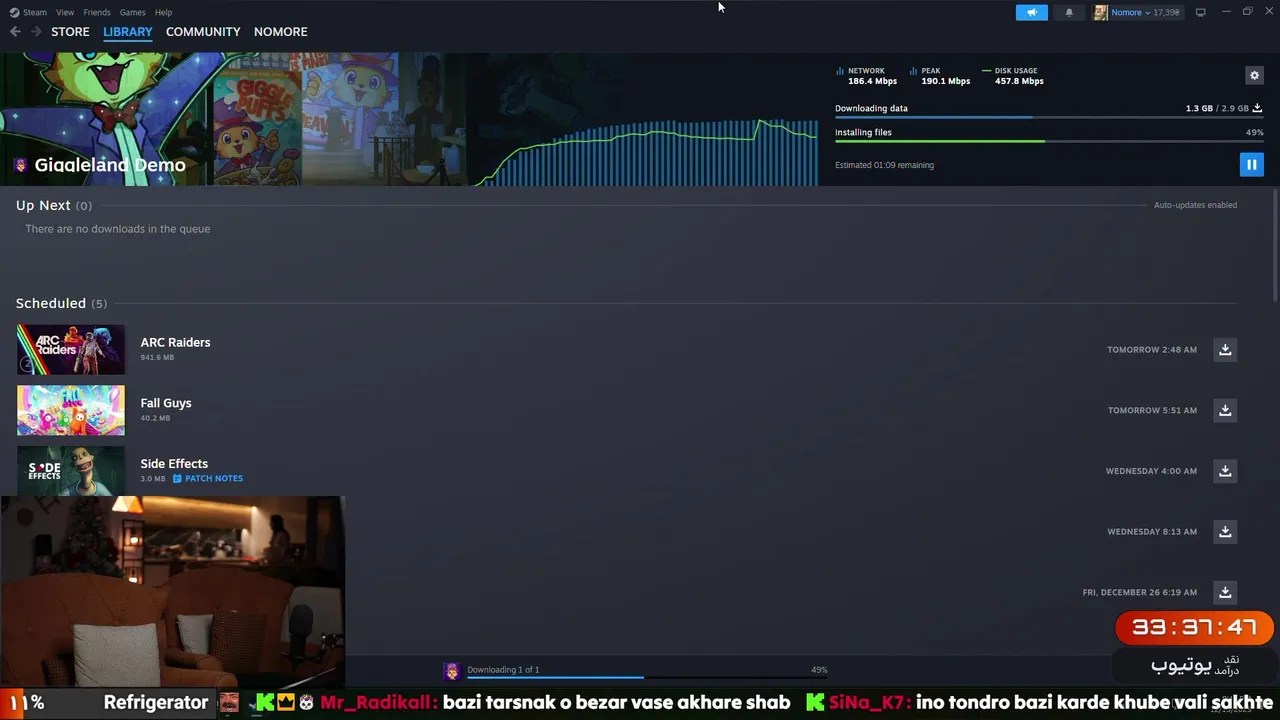Switch to the LIBRARY tab
This screenshot has height=720, width=1280.
pyautogui.click(x=128, y=32)
